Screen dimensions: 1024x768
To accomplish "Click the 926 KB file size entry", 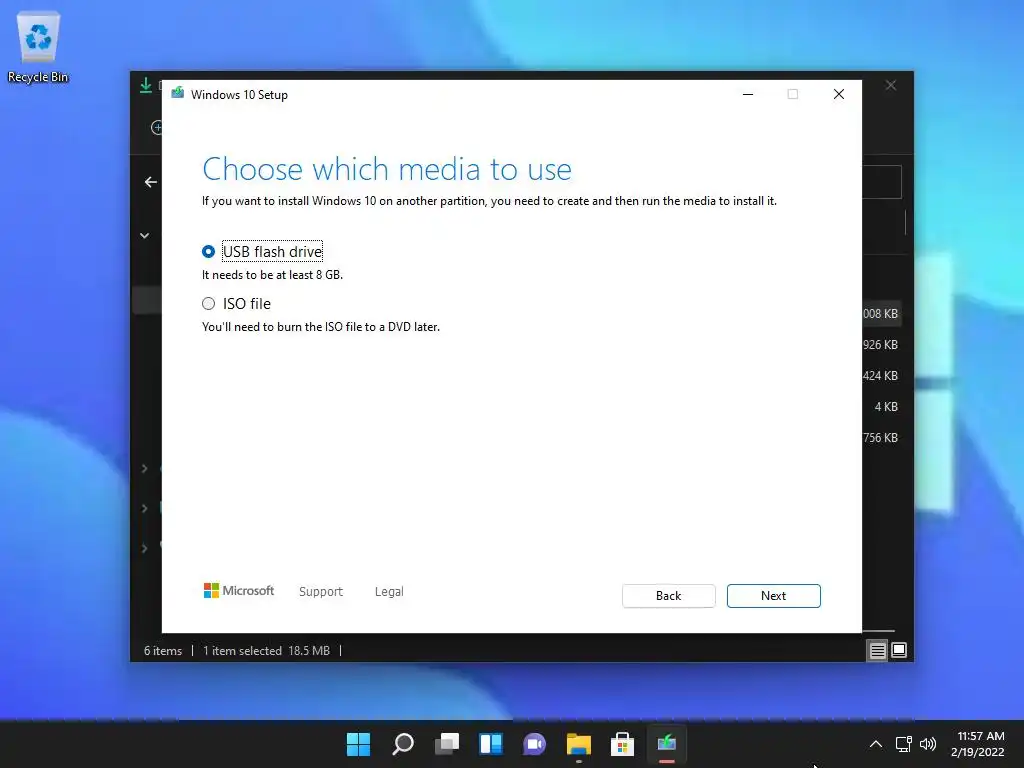I will coord(880,345).
